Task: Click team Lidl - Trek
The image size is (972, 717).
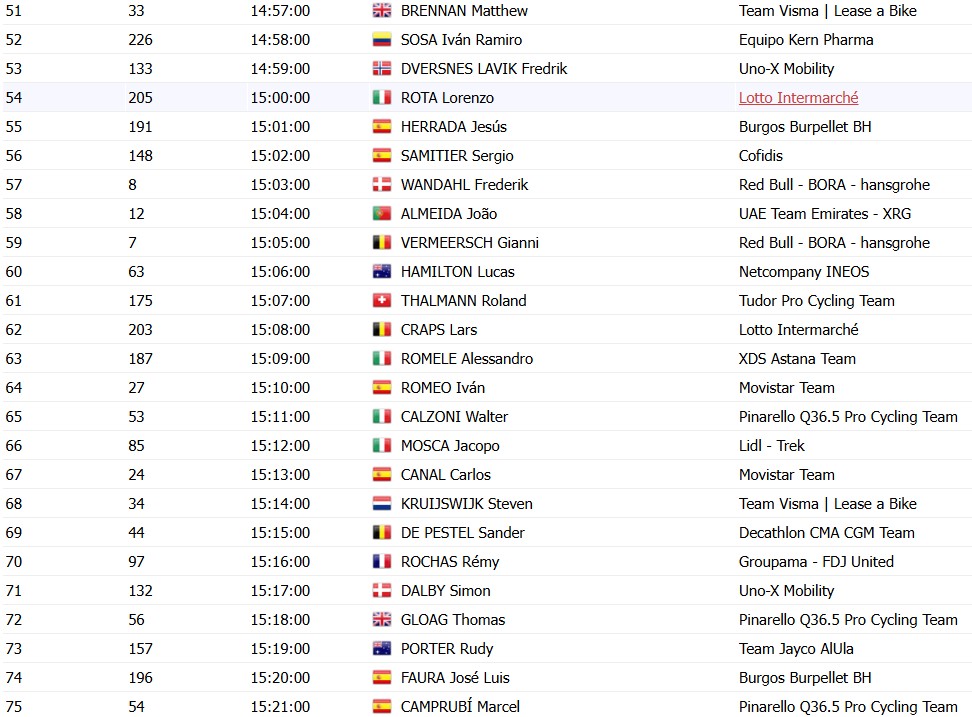Action: (772, 446)
